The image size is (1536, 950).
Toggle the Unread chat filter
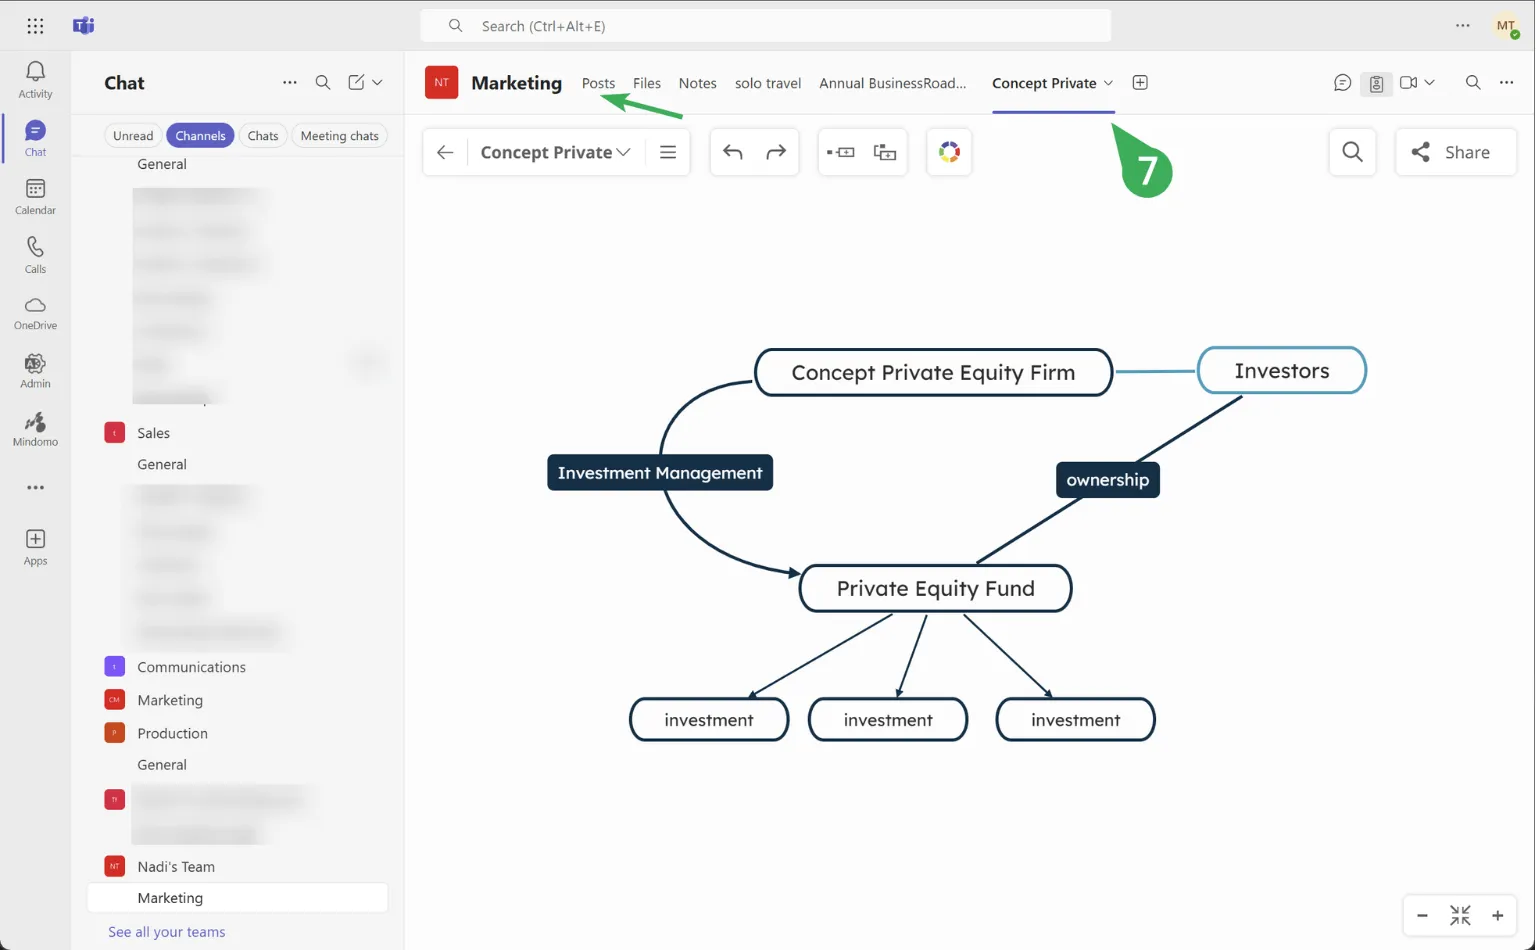133,136
